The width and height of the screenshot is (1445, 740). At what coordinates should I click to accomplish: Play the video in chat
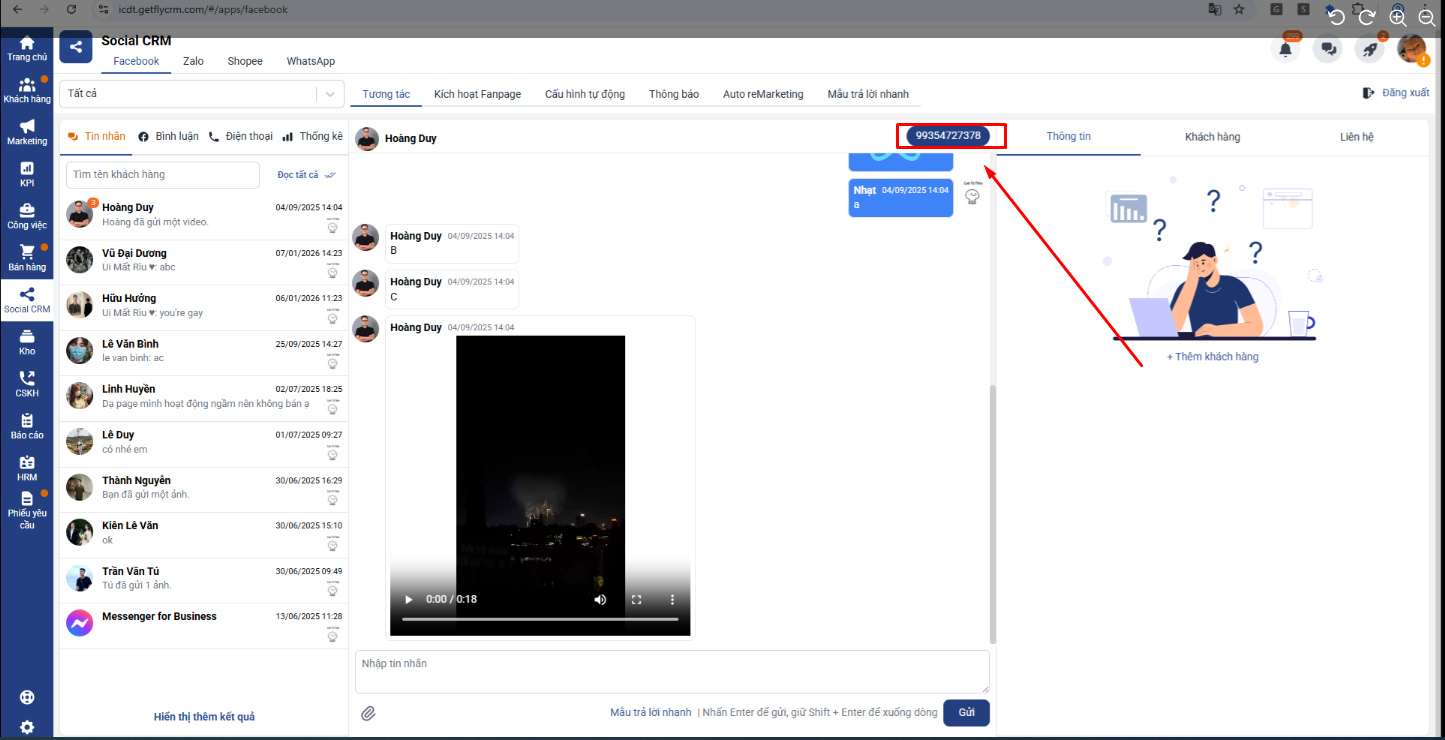point(407,599)
